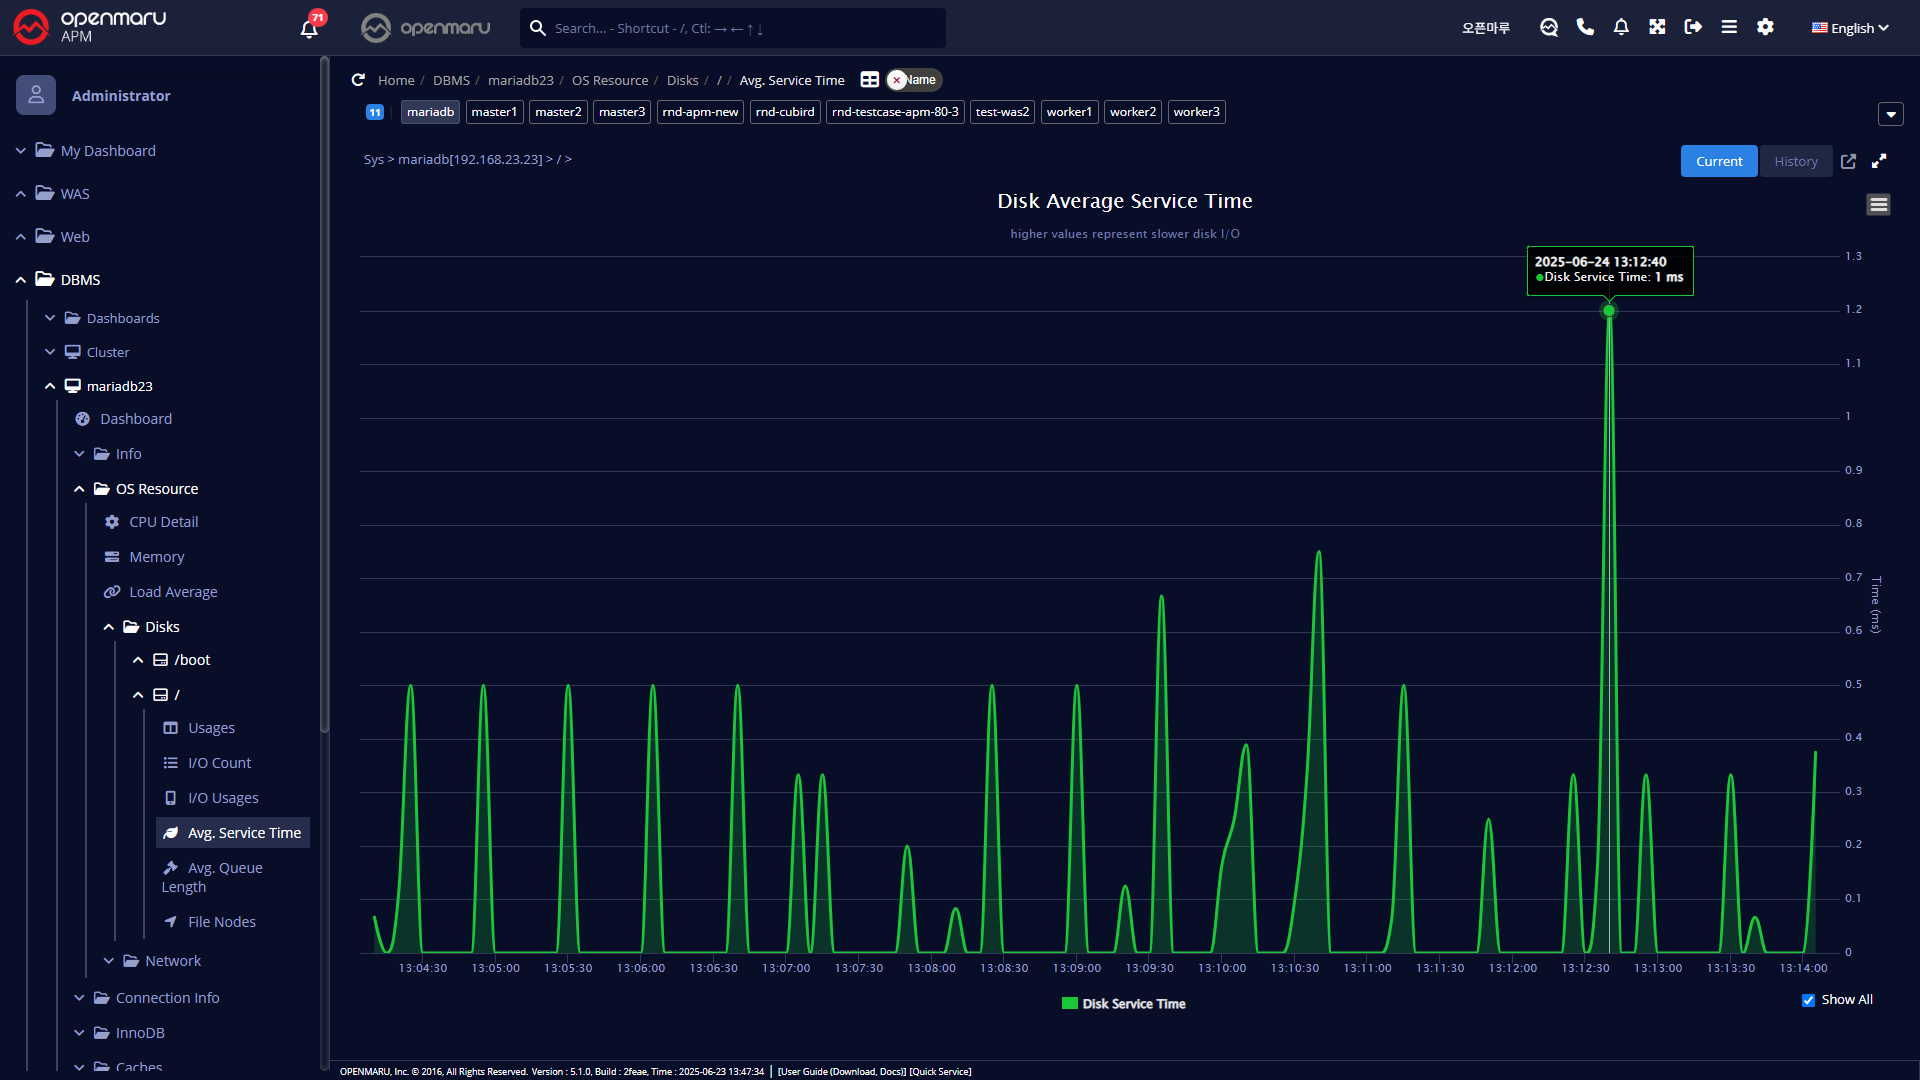Focus the search input field

coord(740,28)
